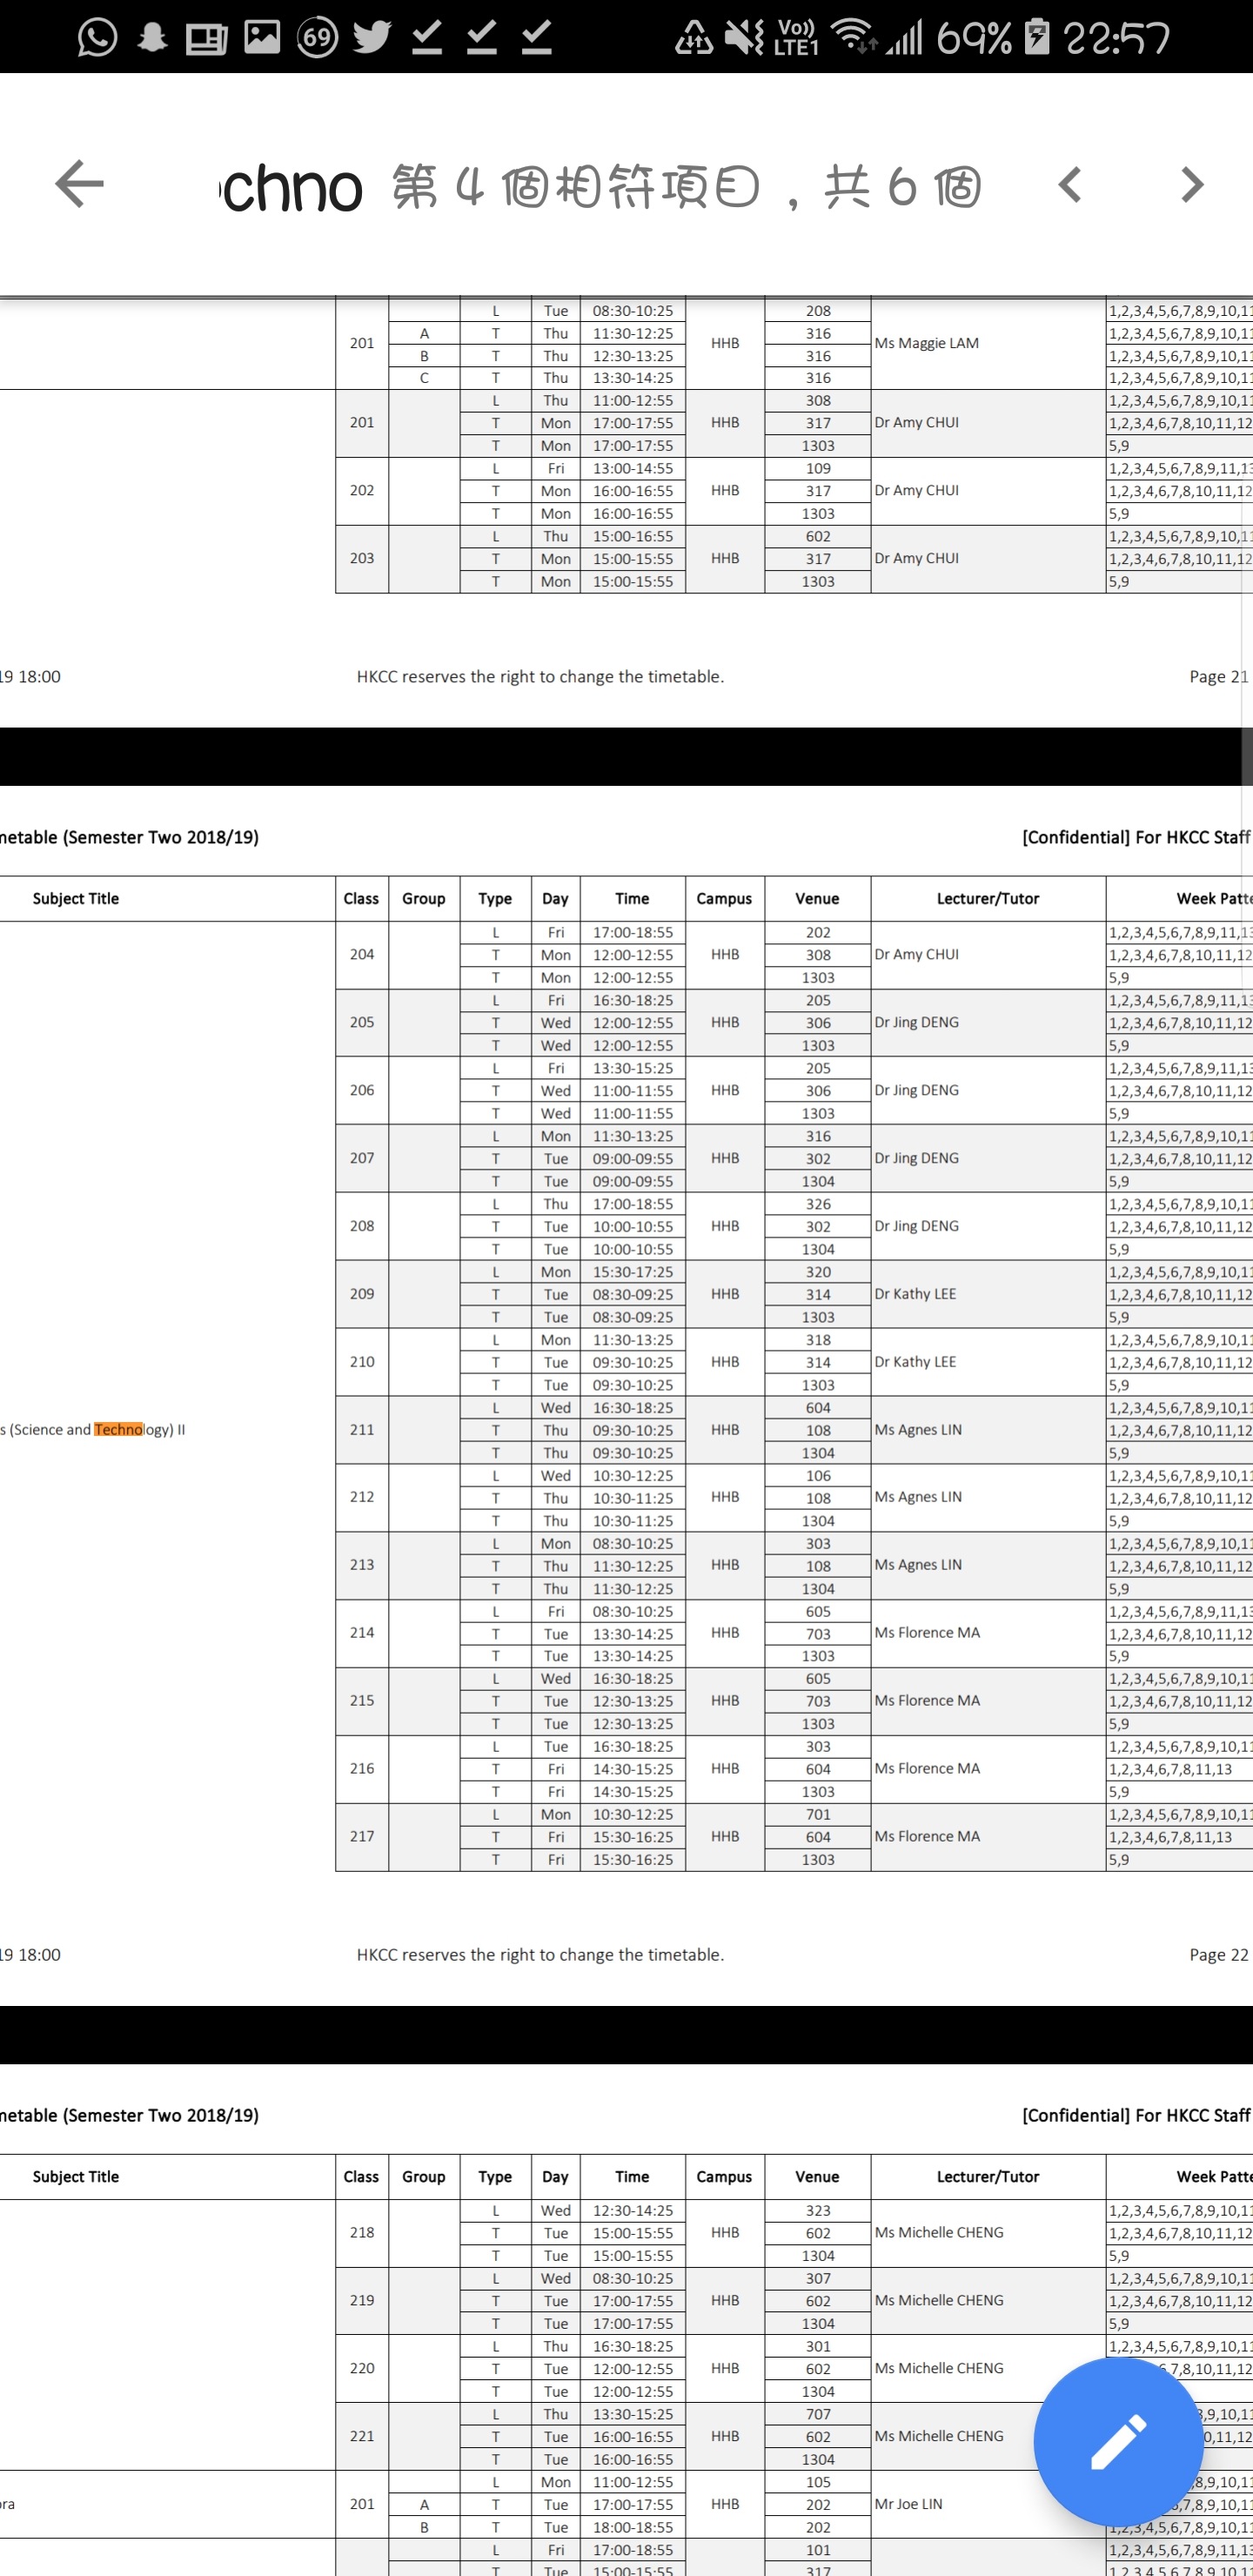The height and width of the screenshot is (2576, 1253).
Task: Open Twitter notification icon in status bar
Action: click(372, 38)
